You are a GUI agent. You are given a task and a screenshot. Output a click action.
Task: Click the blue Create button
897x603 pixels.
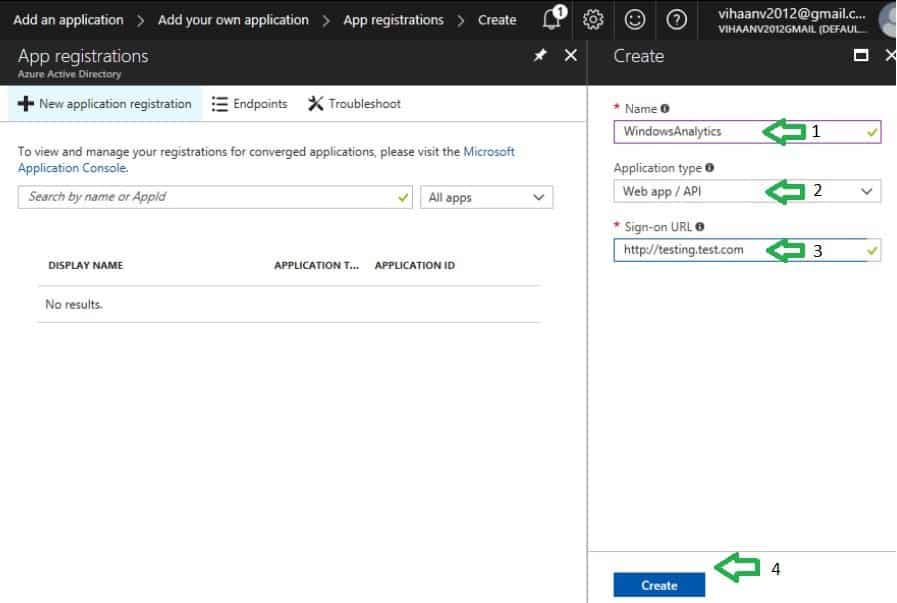pos(659,585)
